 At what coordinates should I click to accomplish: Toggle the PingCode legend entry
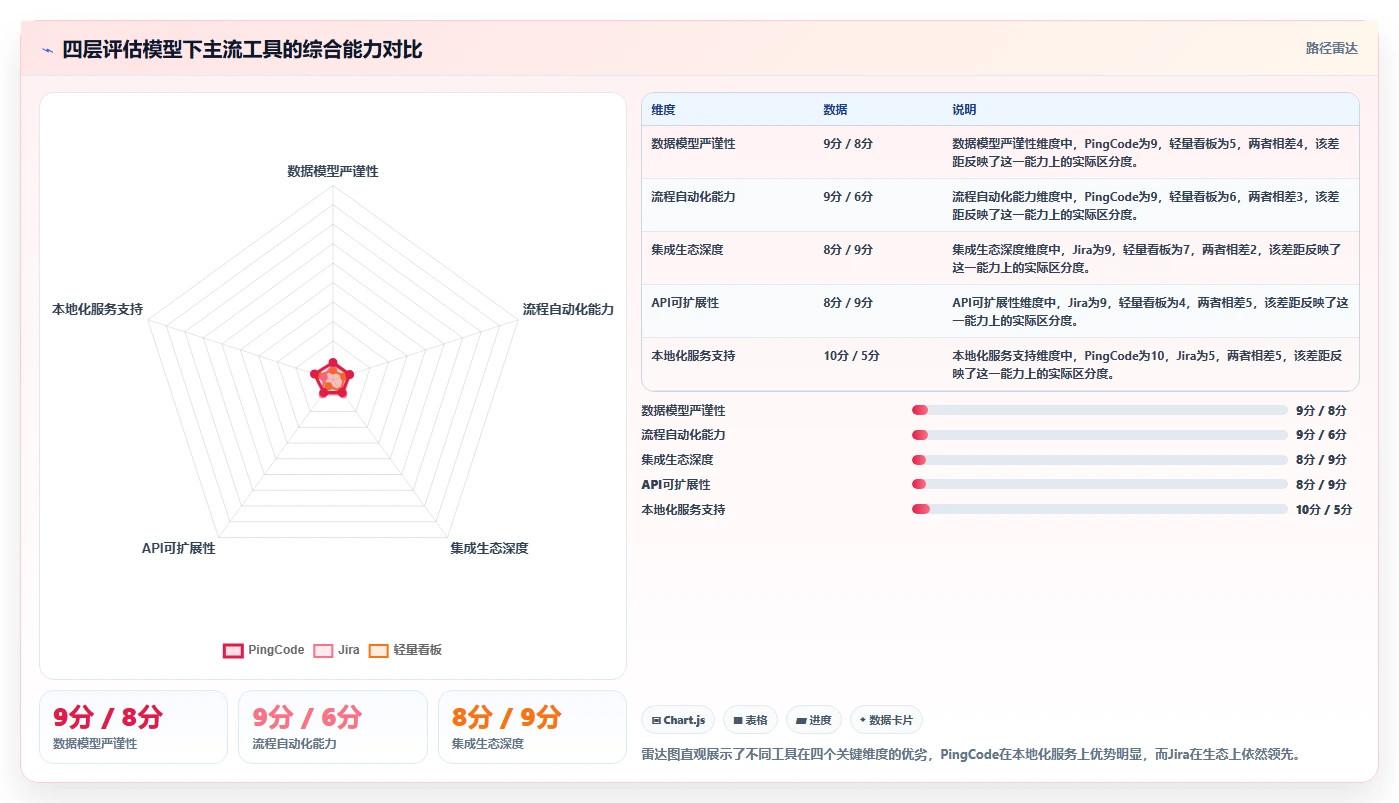[264, 650]
